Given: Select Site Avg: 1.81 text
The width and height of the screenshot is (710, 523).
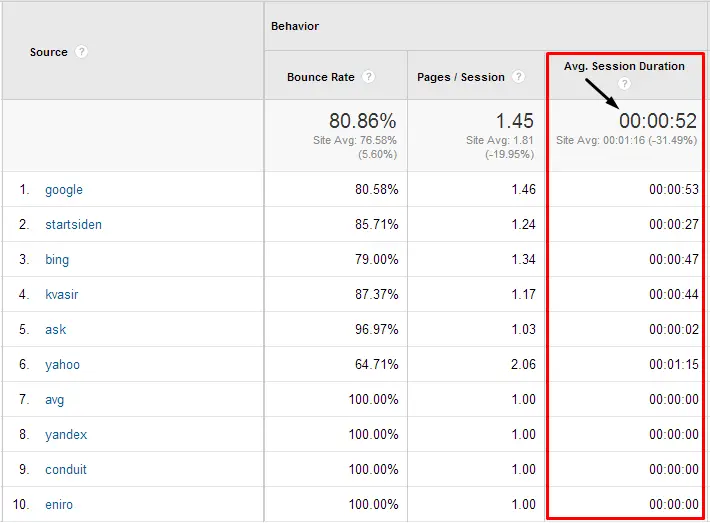Looking at the screenshot, I should click(500, 140).
